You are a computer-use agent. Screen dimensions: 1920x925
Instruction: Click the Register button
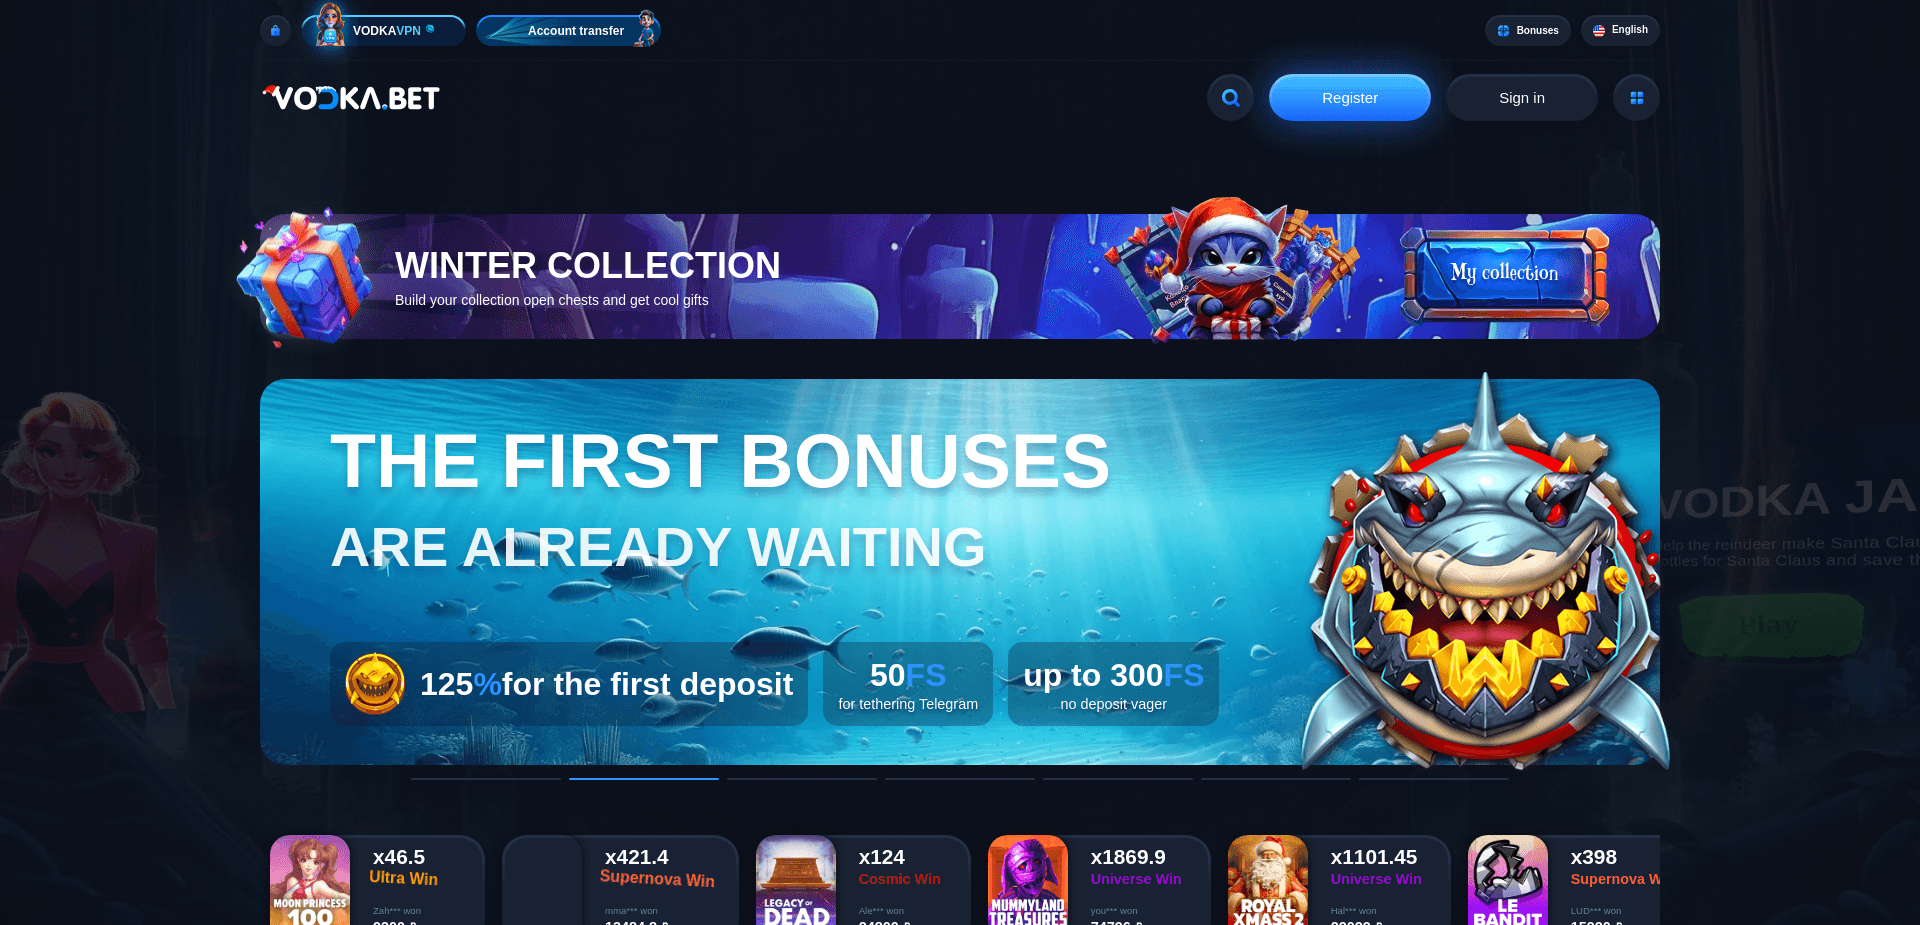tap(1350, 98)
